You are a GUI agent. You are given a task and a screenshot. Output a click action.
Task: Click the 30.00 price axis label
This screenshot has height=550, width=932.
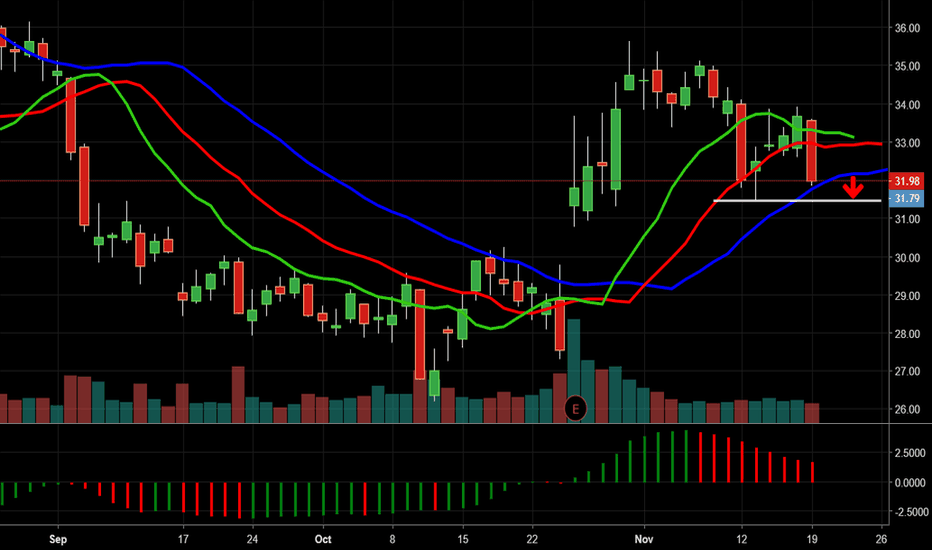pyautogui.click(x=908, y=257)
